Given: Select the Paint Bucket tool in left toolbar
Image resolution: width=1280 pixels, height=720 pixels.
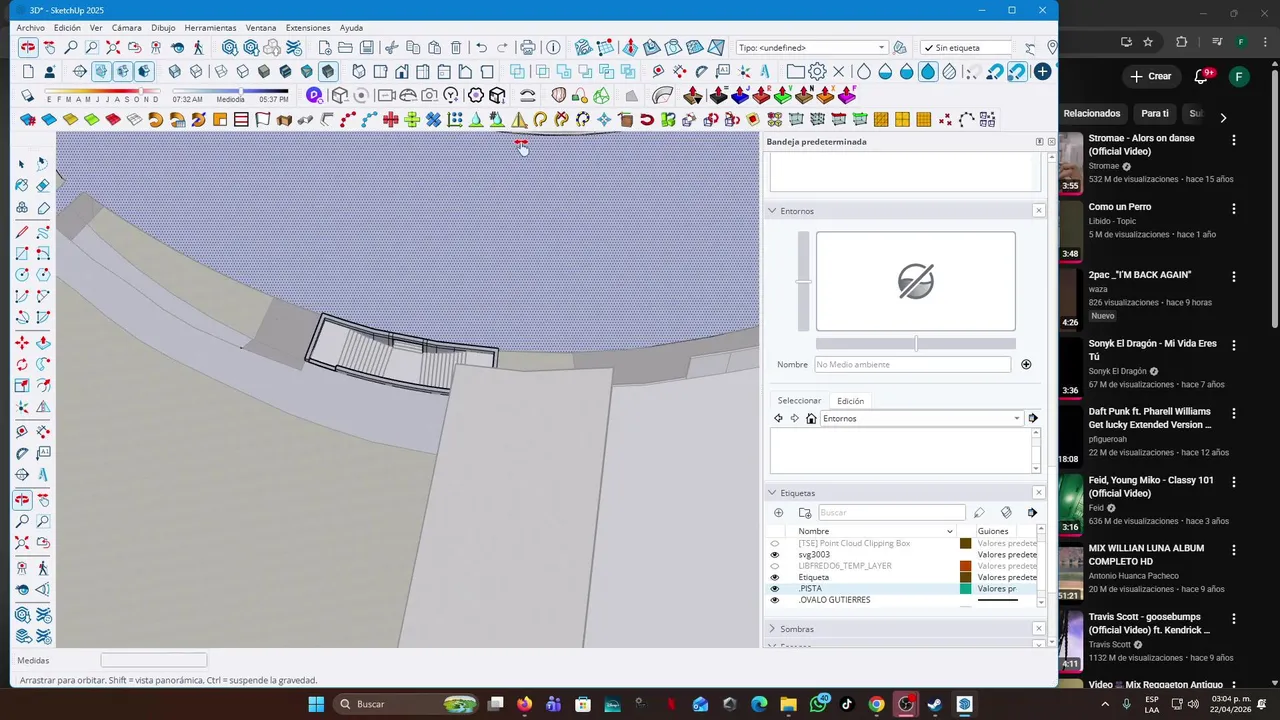Looking at the screenshot, I should pos(22,186).
